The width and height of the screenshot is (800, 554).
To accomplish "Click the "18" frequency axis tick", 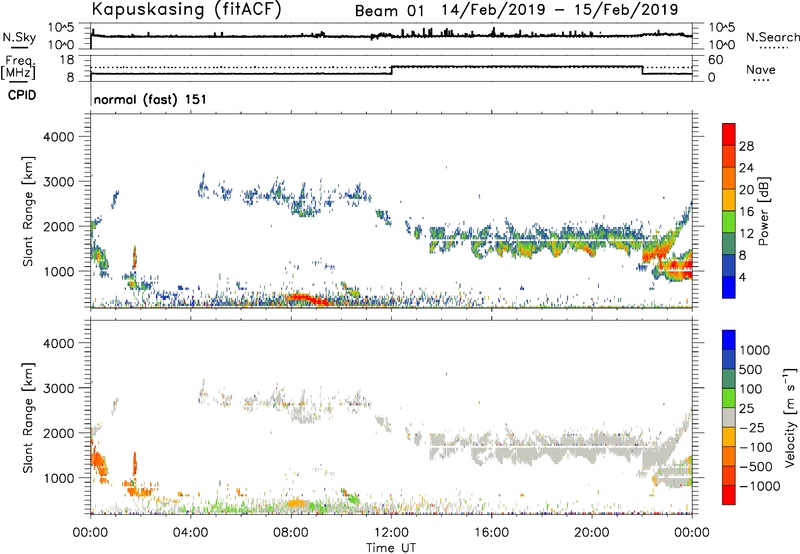I will pos(67,60).
